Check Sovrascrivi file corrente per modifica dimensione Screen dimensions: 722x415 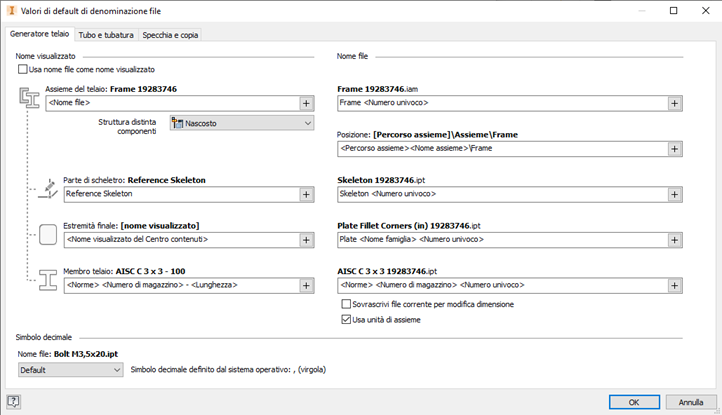pos(346,304)
